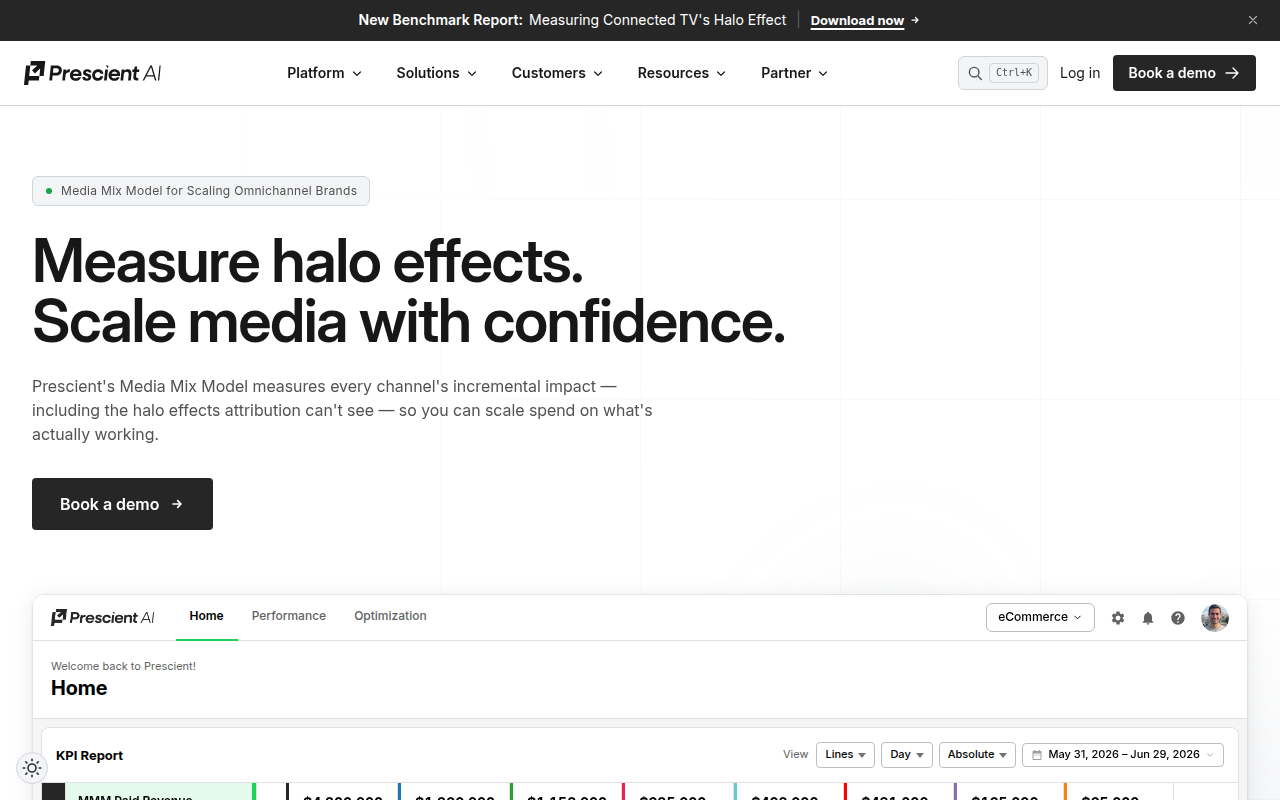The width and height of the screenshot is (1280, 800).
Task: Open the search box with Ctrl+K
Action: [x=1003, y=73]
